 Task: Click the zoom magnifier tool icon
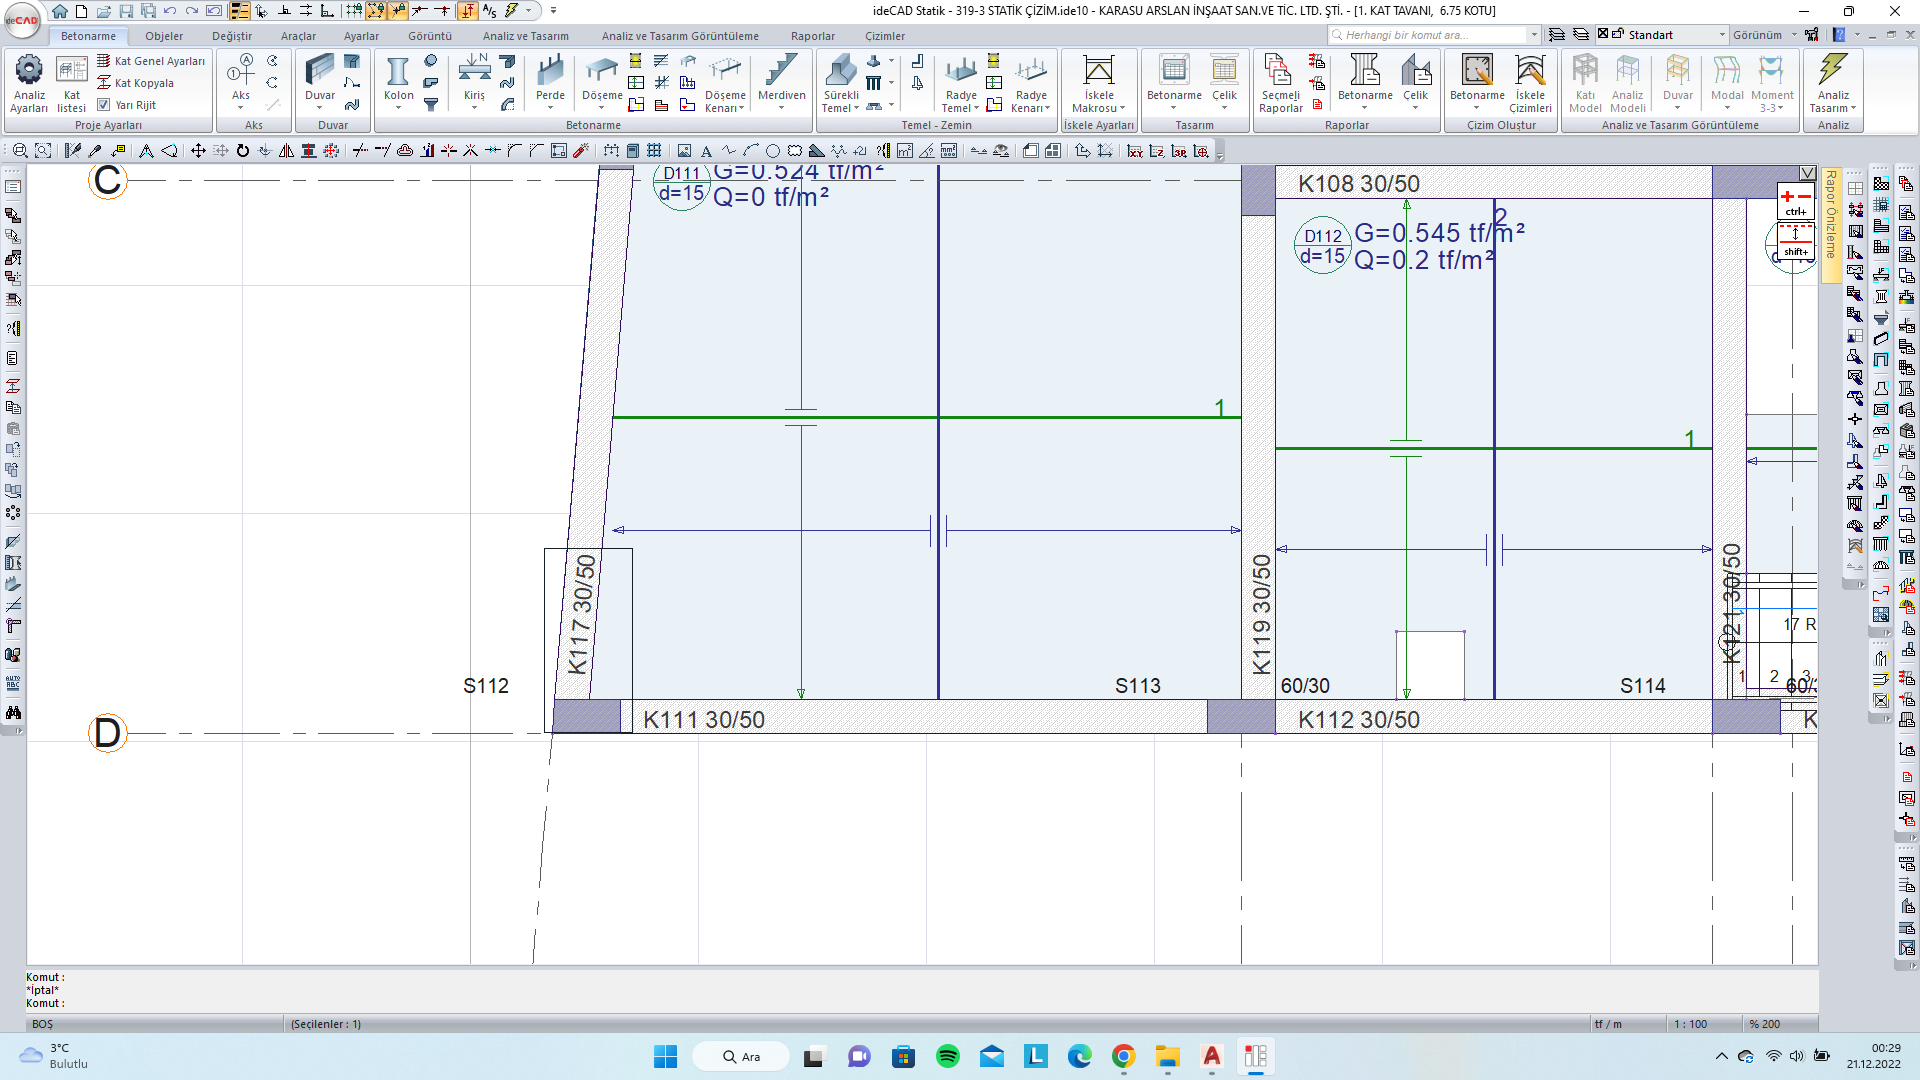tap(20, 151)
